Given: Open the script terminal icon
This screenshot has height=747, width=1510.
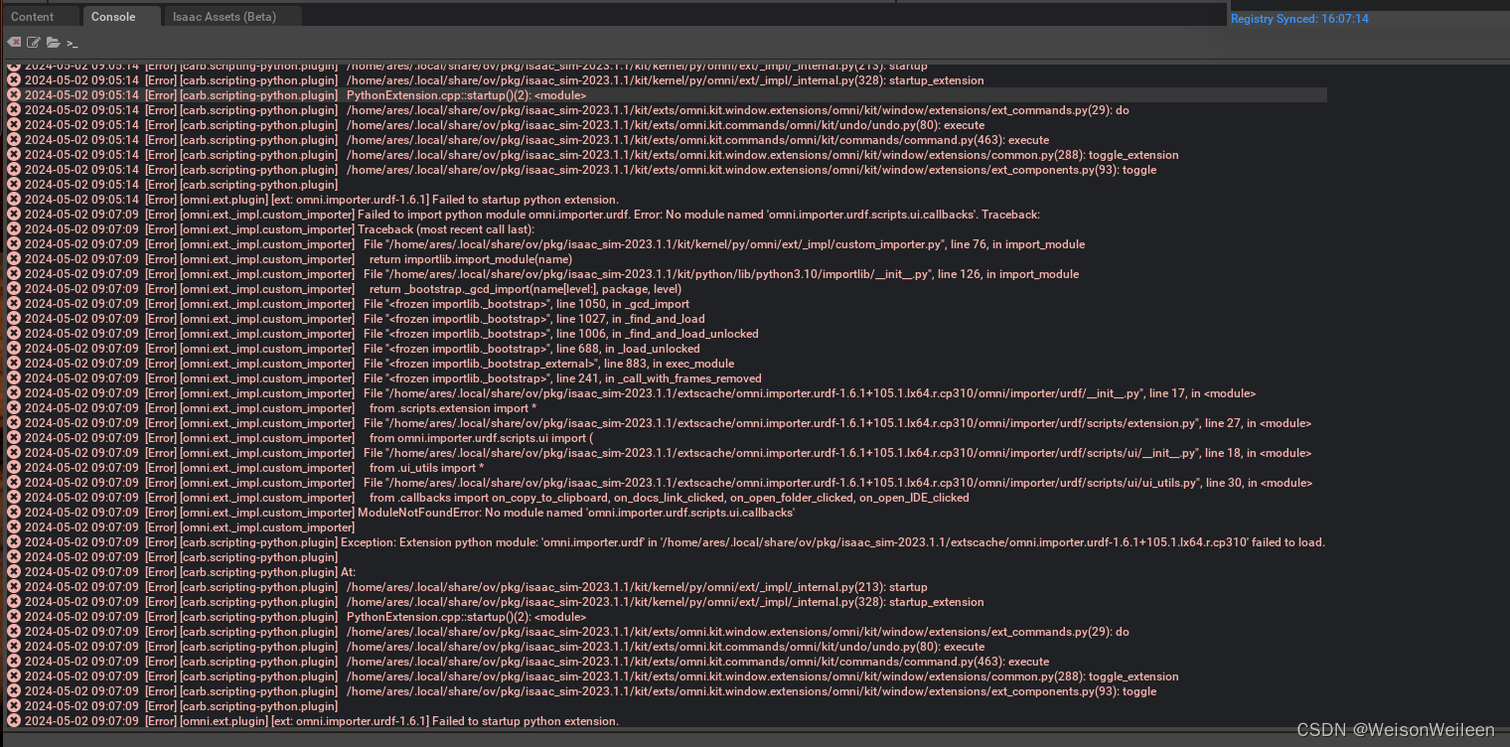Looking at the screenshot, I should 71,43.
